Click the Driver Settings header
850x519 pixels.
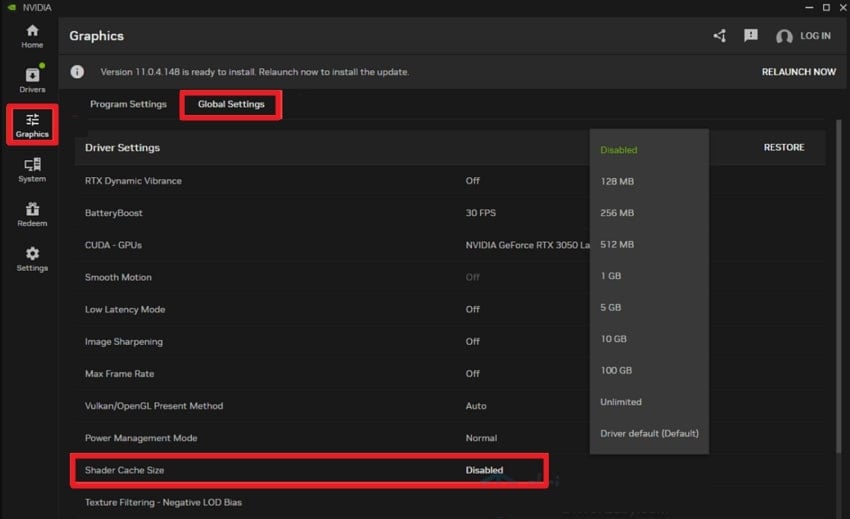tap(122, 148)
